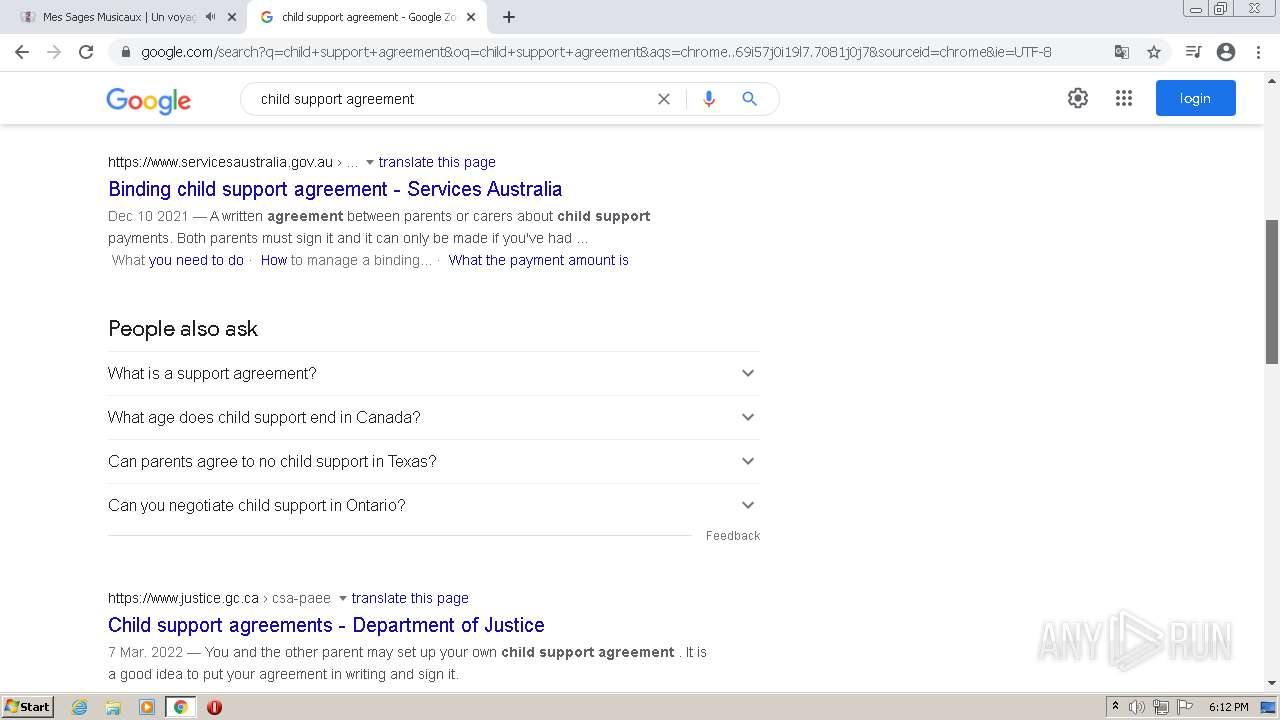Mute the Mes Sages Musicaux tab audio
The height and width of the screenshot is (720, 1280).
[x=210, y=17]
